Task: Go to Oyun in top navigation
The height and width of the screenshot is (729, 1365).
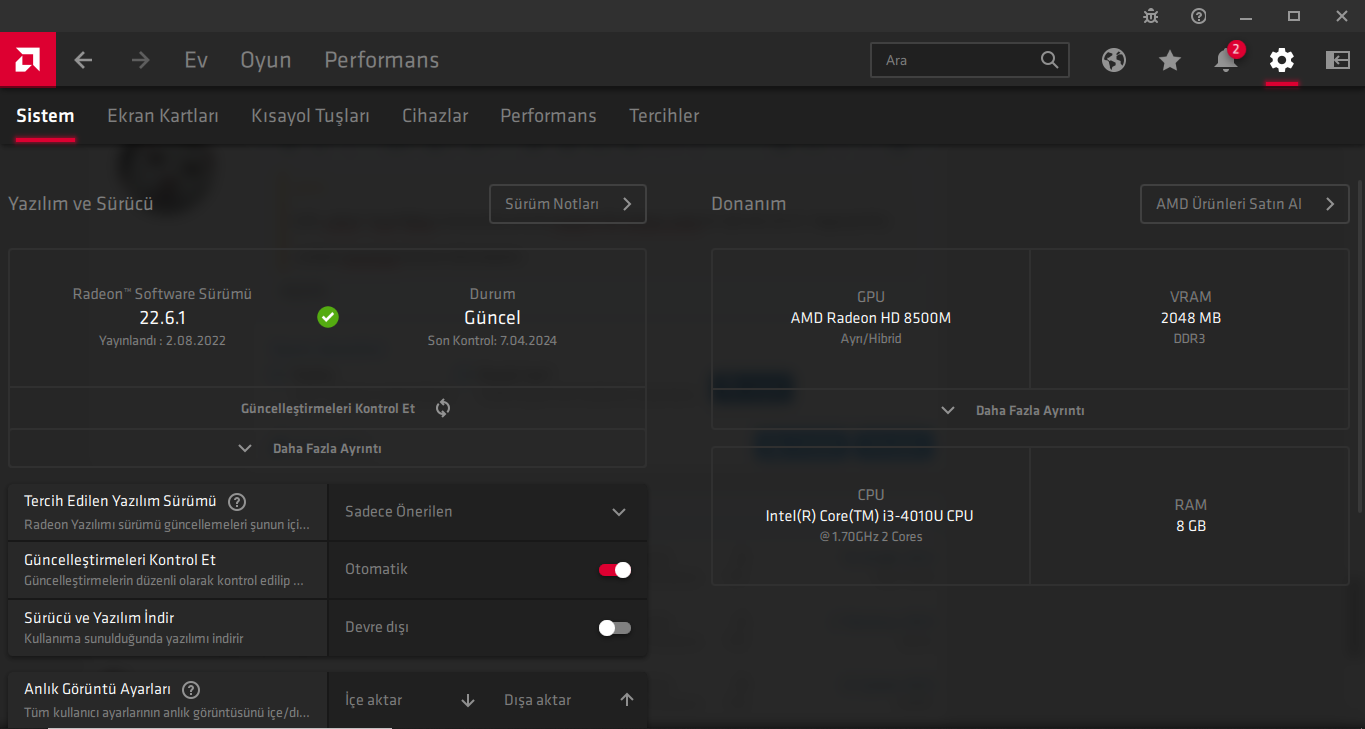Action: tap(266, 60)
